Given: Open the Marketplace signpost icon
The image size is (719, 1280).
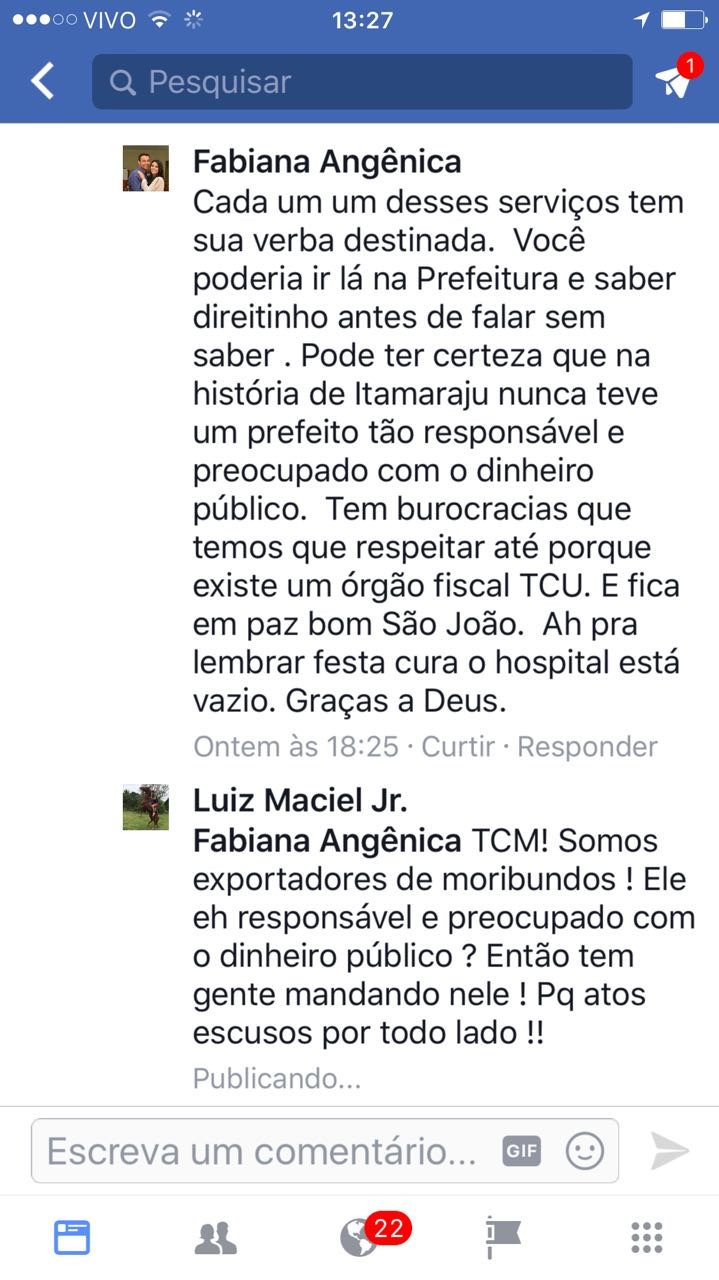Looking at the screenshot, I should click(503, 1238).
